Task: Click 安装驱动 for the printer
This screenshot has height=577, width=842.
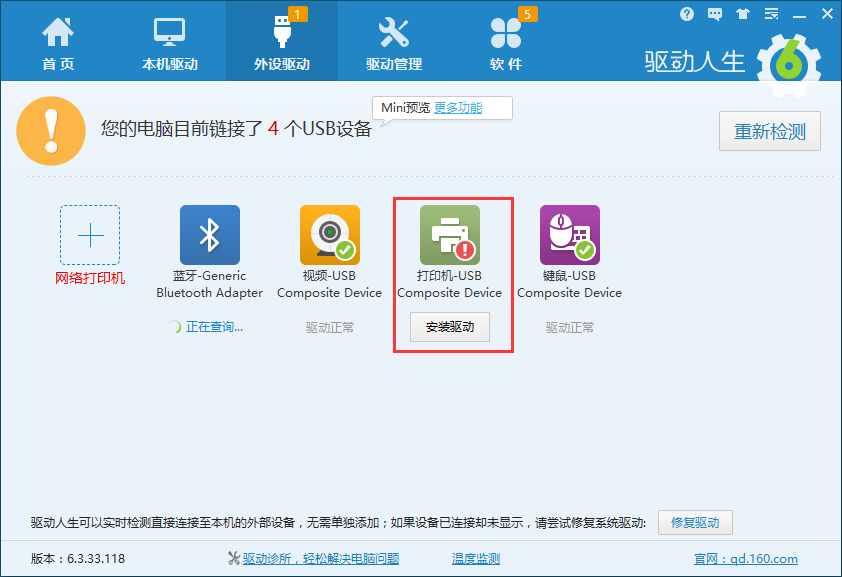Action: (x=450, y=327)
